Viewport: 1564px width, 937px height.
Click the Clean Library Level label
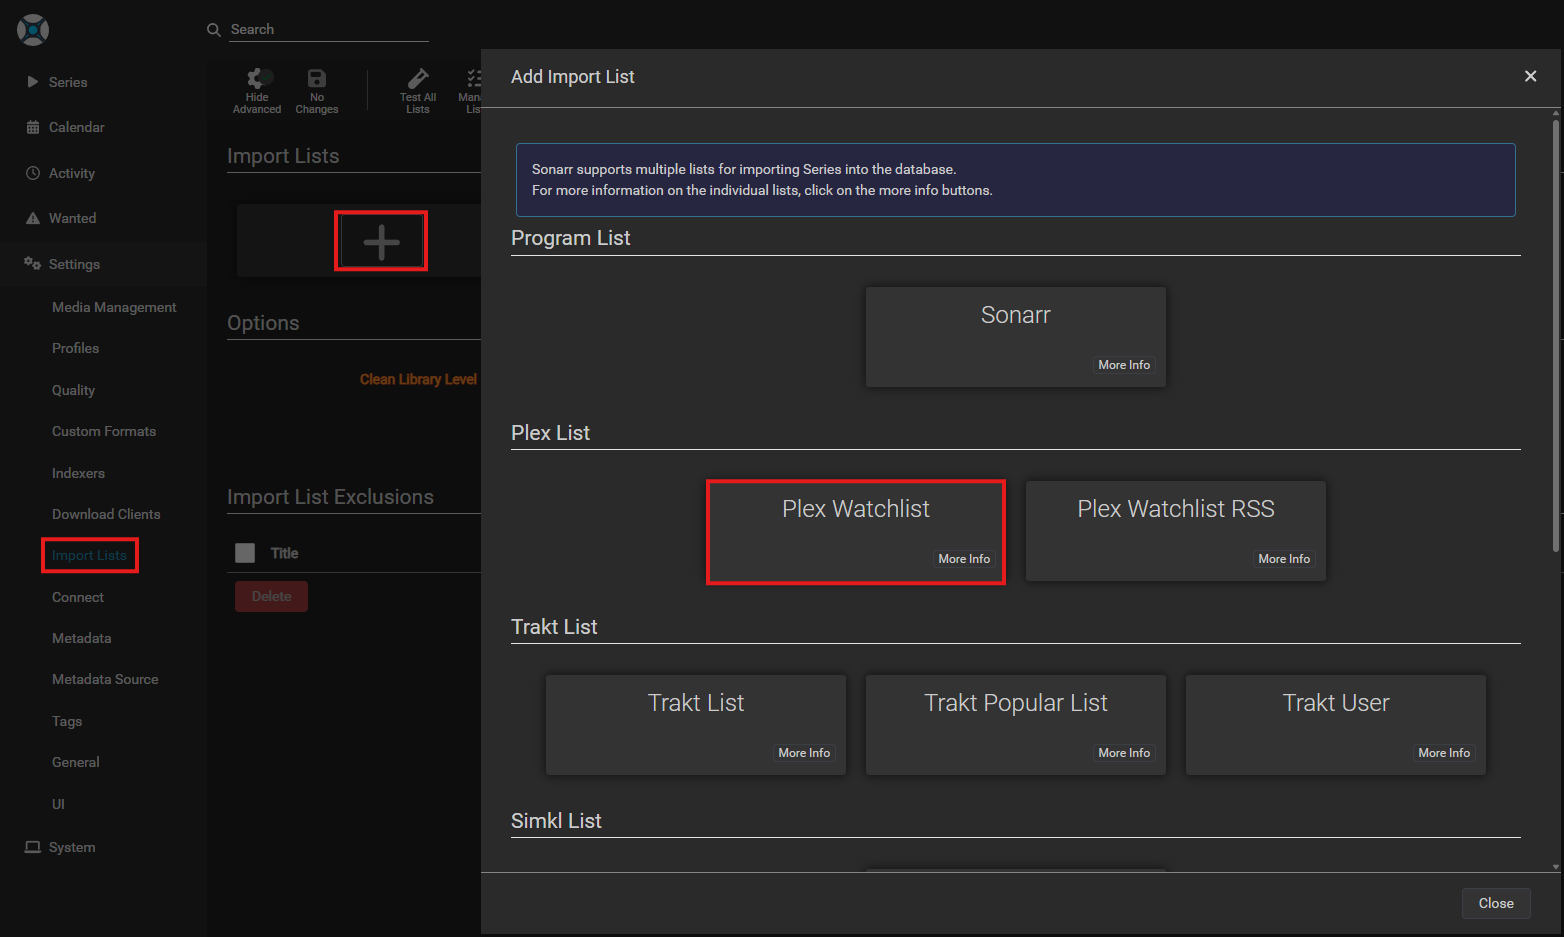click(418, 379)
